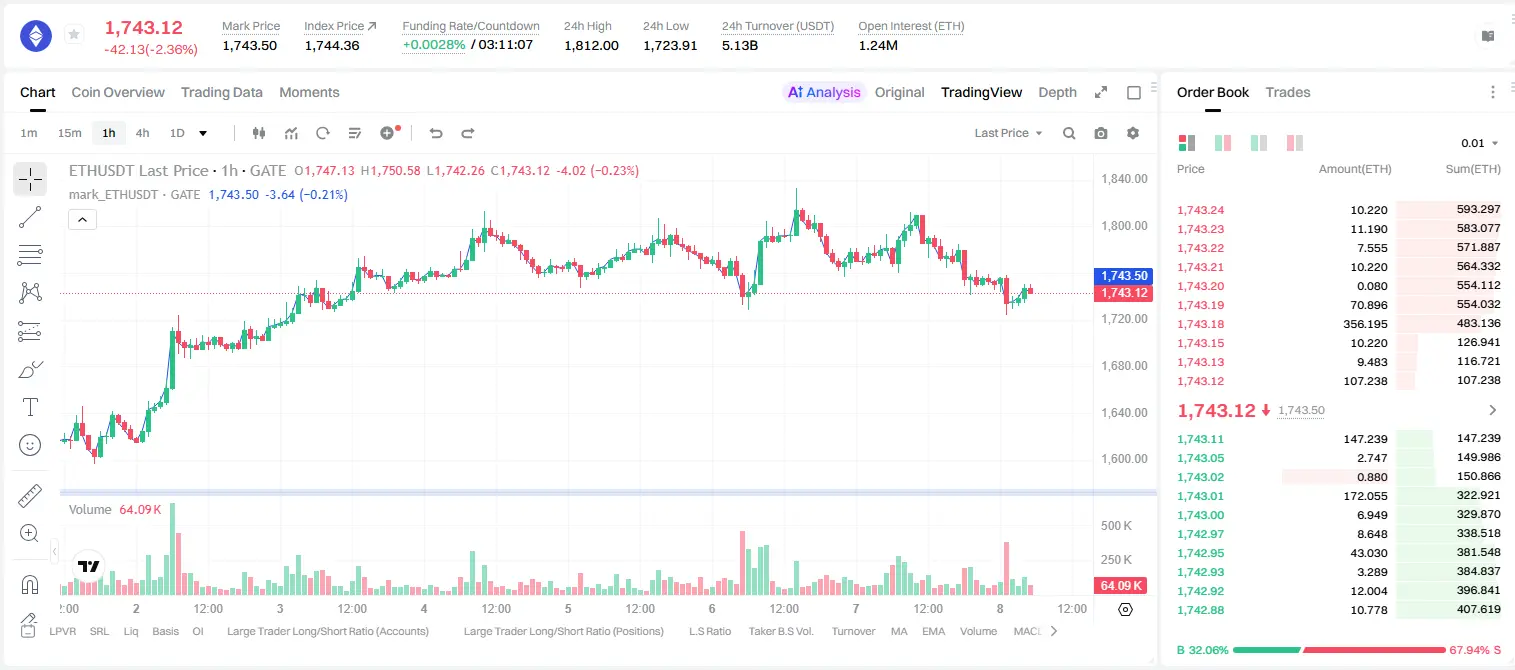
Task: Open the Coin Overview tab
Action: [x=118, y=92]
